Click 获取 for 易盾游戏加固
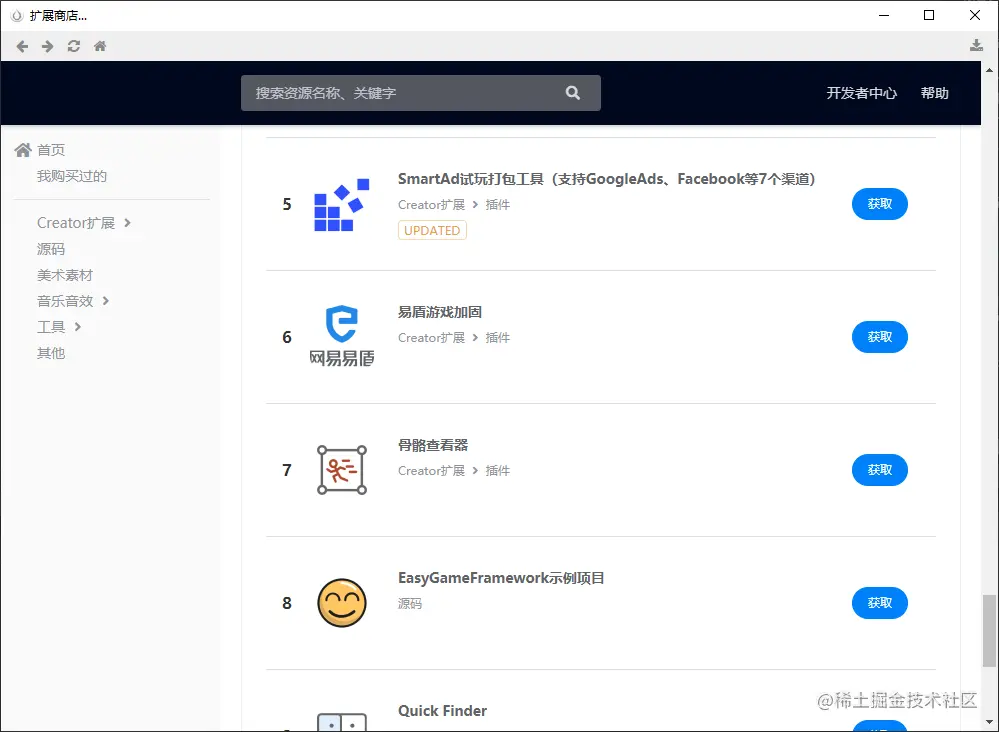This screenshot has height=732, width=999. (x=879, y=337)
